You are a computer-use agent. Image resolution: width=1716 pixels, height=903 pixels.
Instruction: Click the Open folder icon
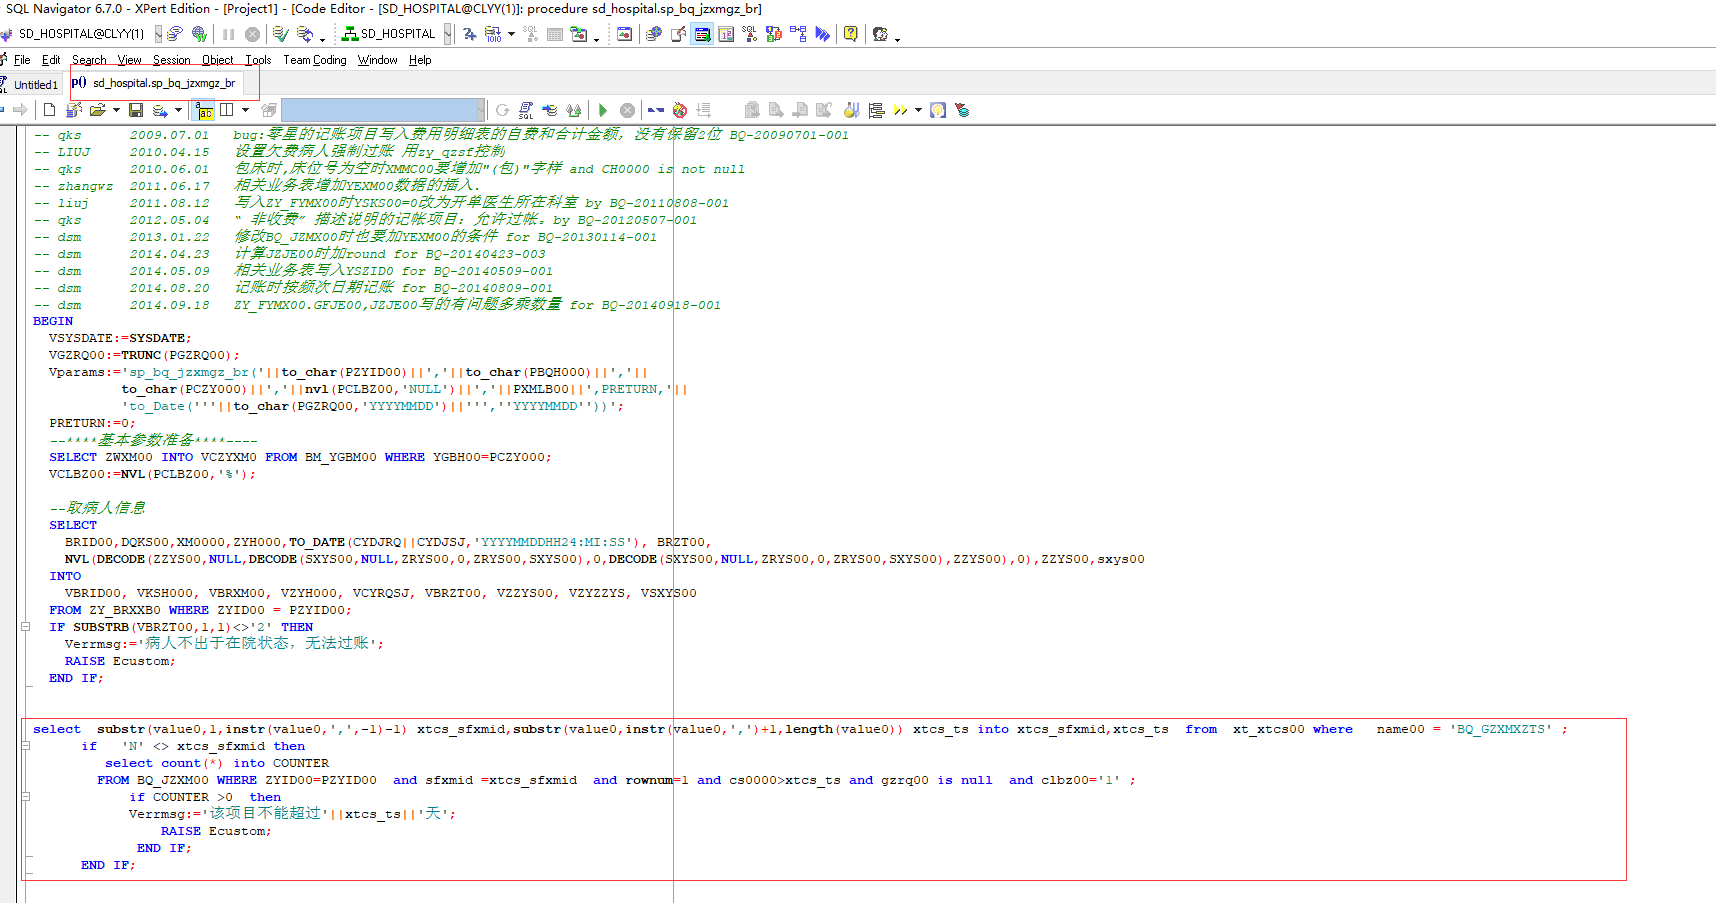pos(97,110)
